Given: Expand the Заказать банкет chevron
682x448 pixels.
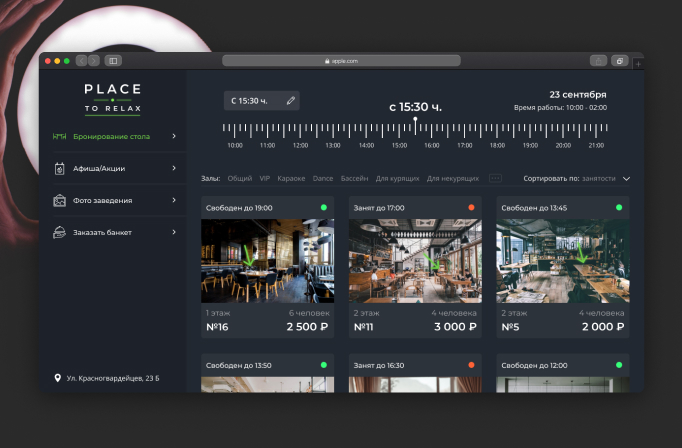Looking at the screenshot, I should (x=174, y=232).
